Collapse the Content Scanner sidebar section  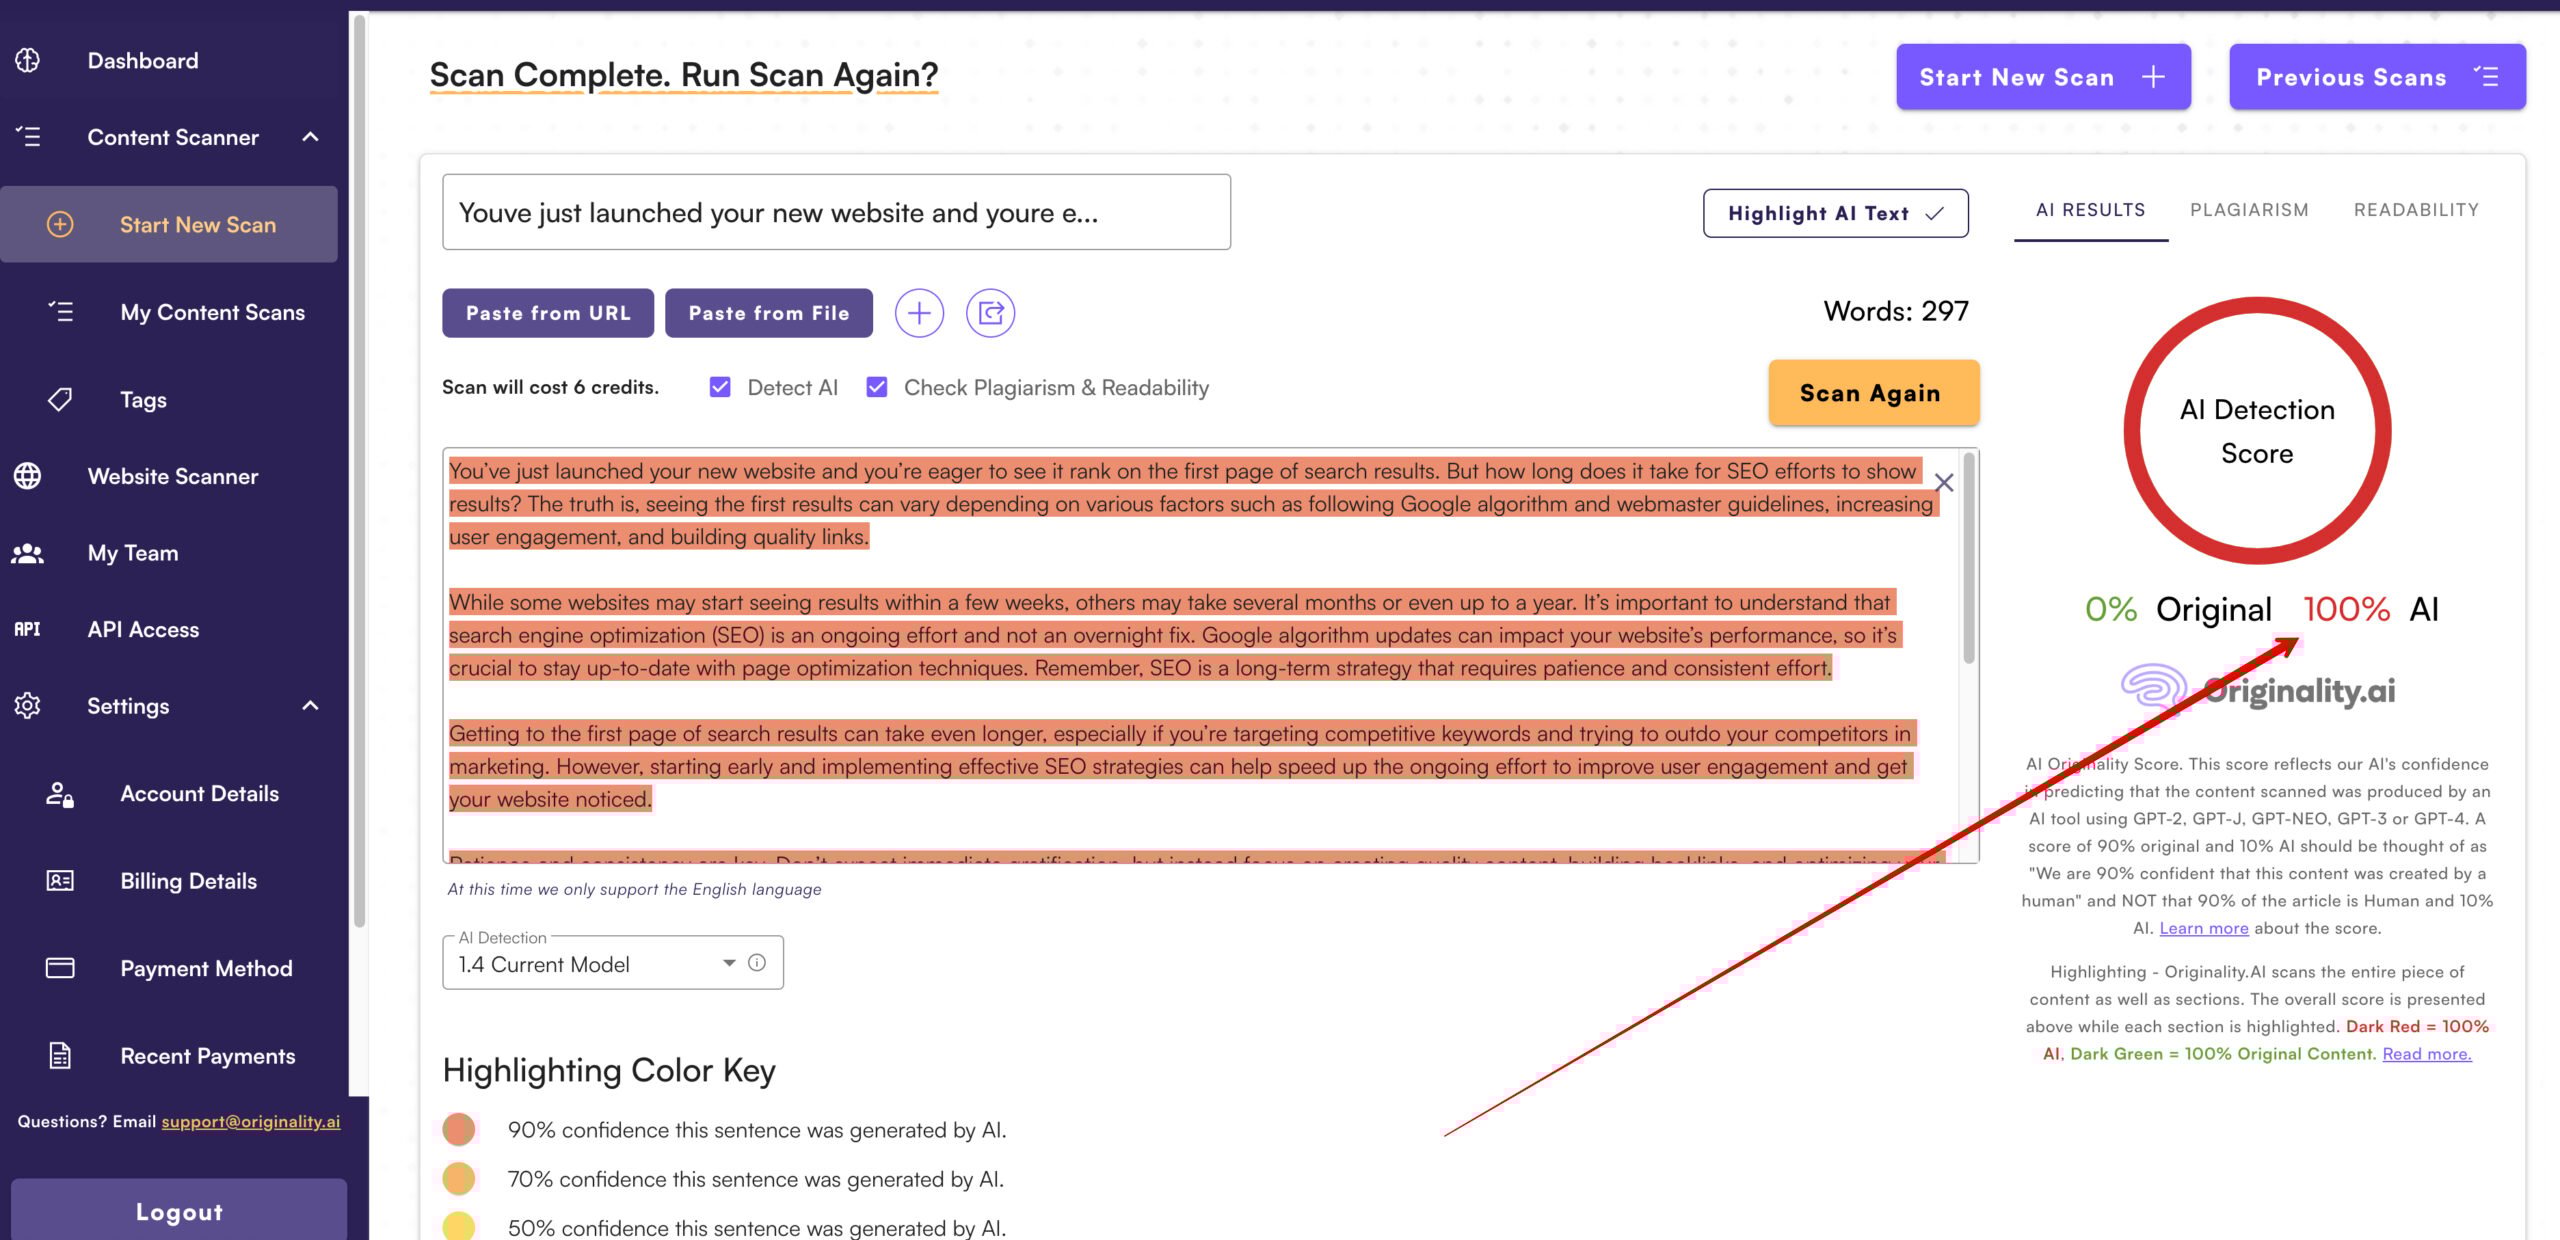click(x=310, y=137)
